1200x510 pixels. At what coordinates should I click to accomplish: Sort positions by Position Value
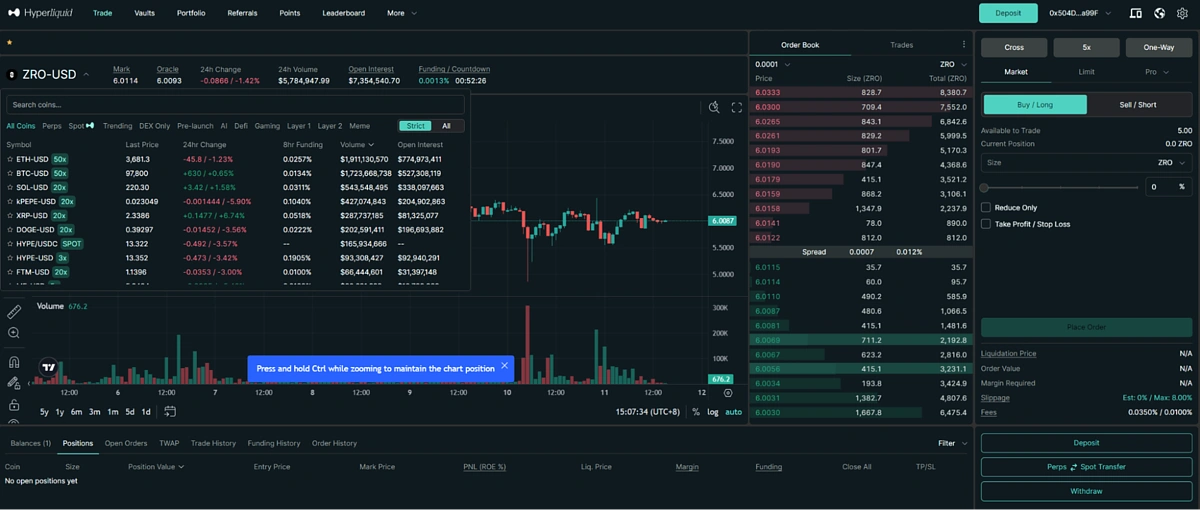click(155, 467)
